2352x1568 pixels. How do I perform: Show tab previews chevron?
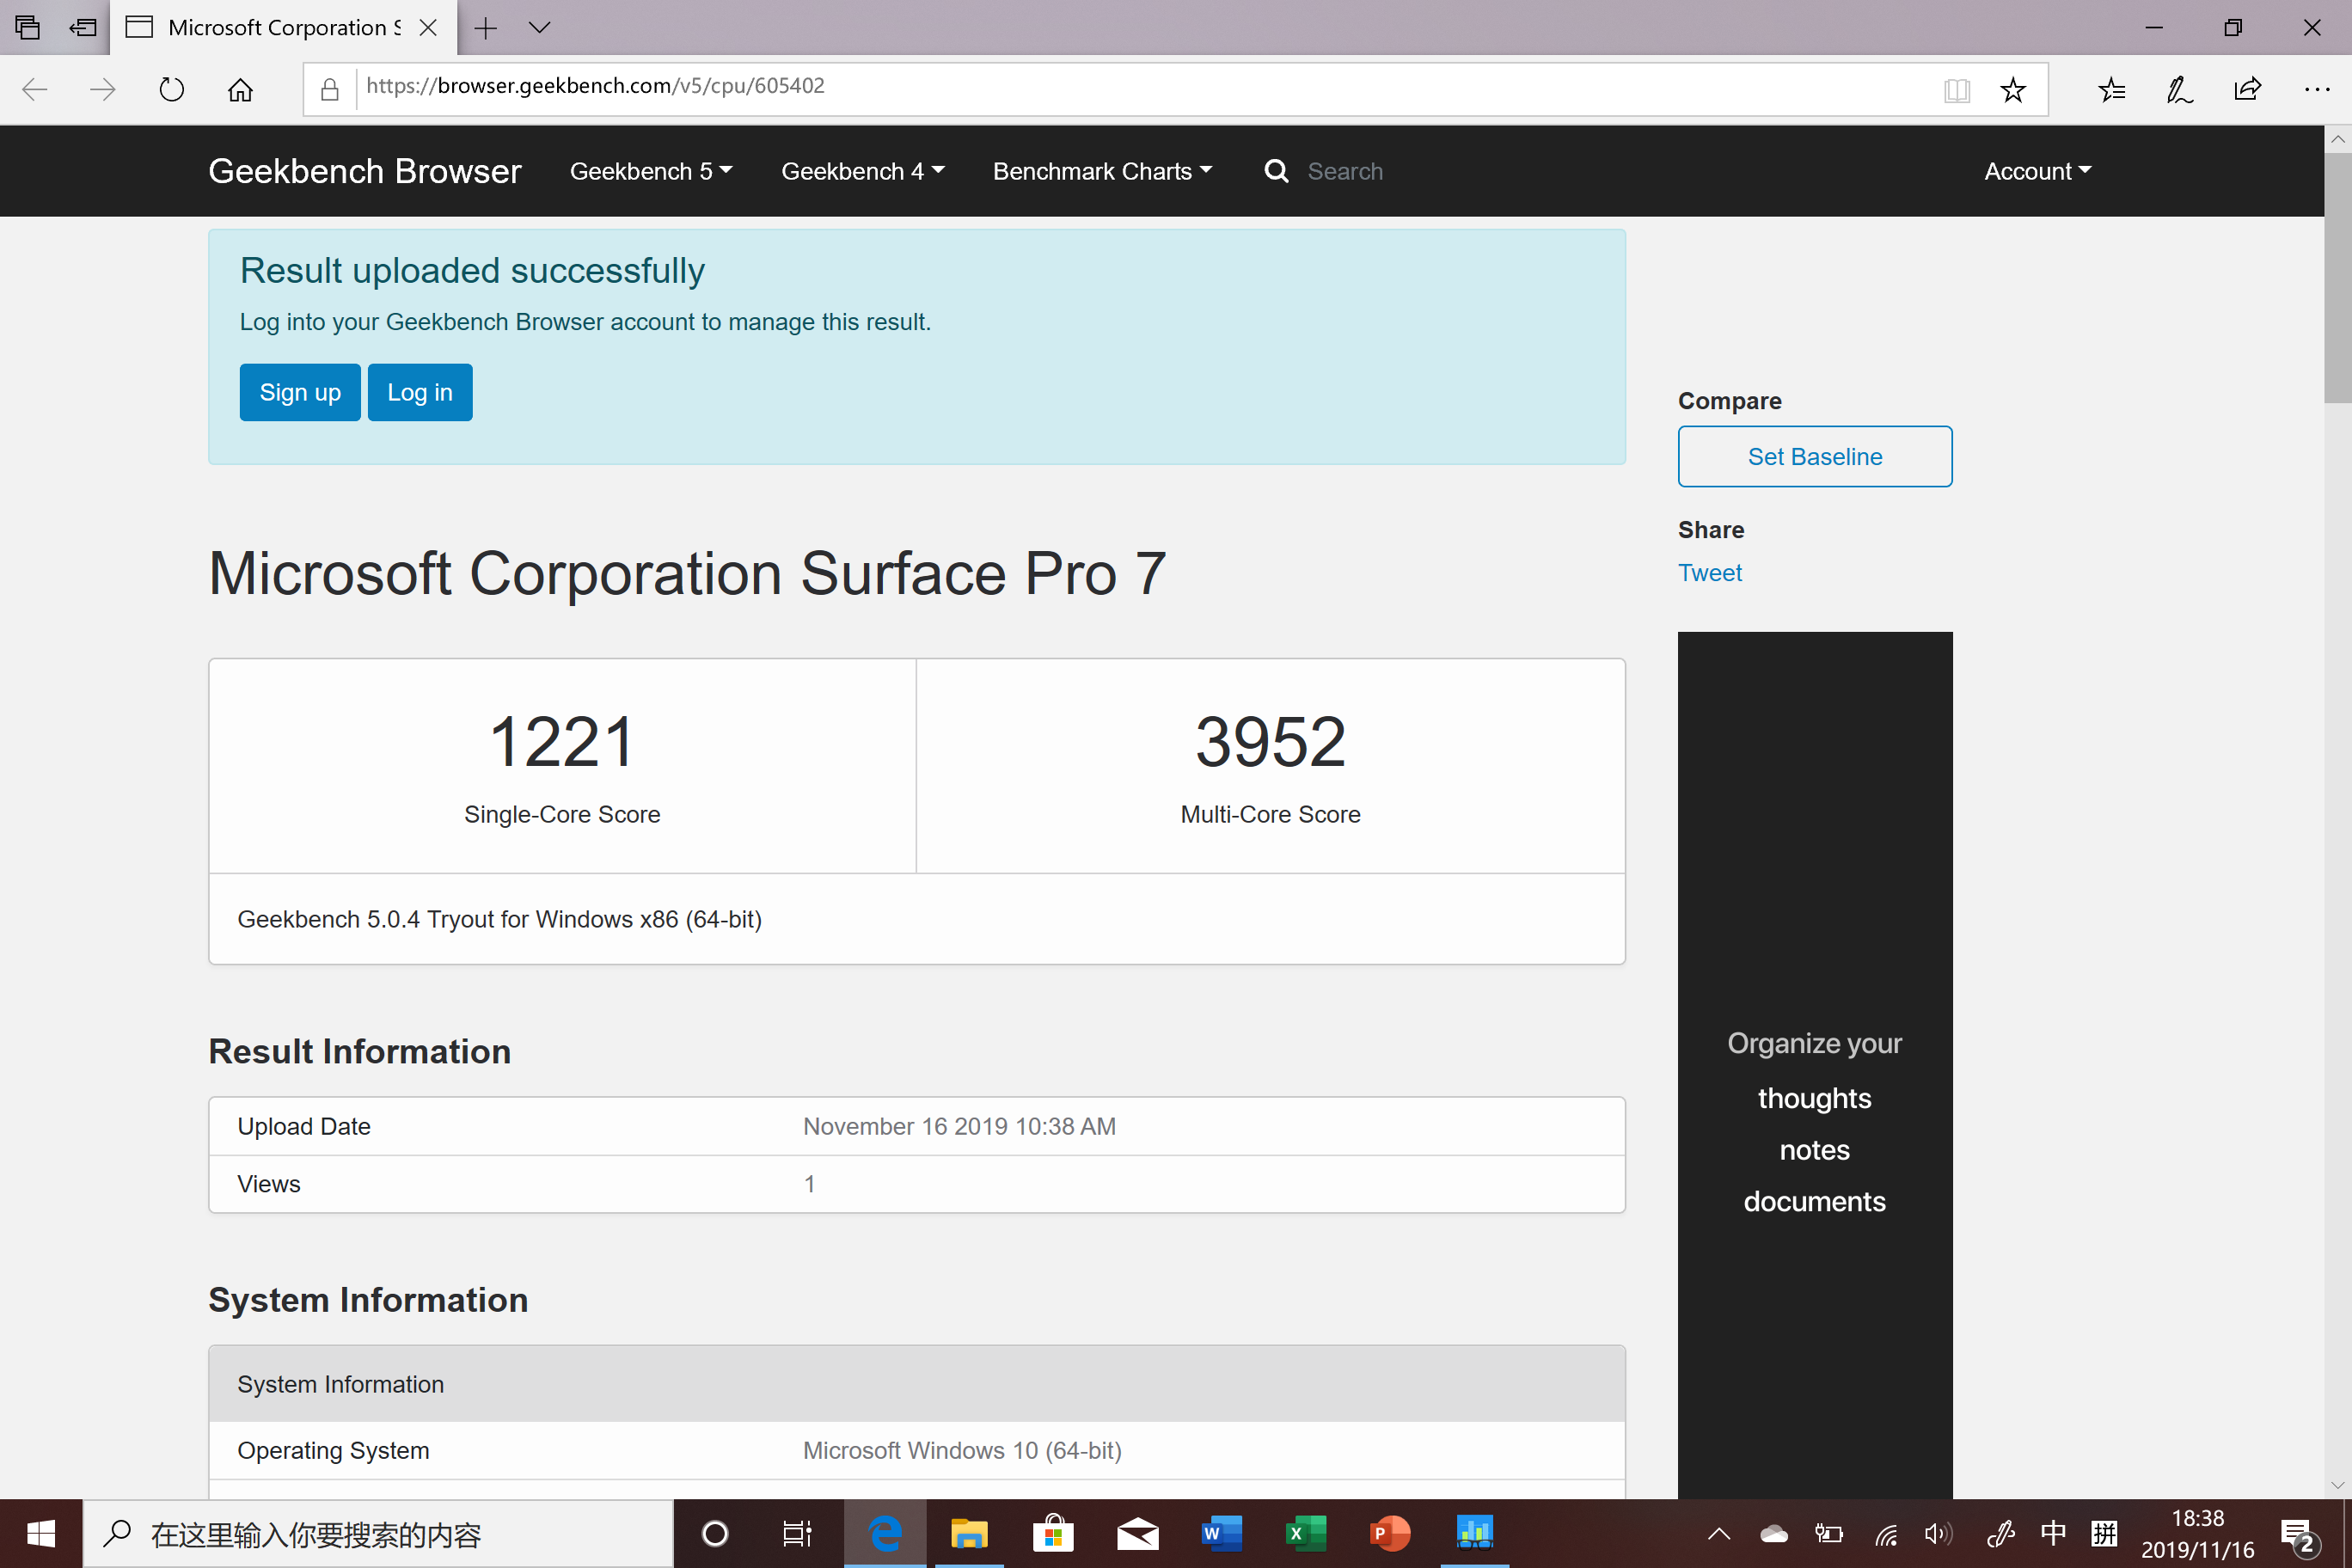[539, 28]
